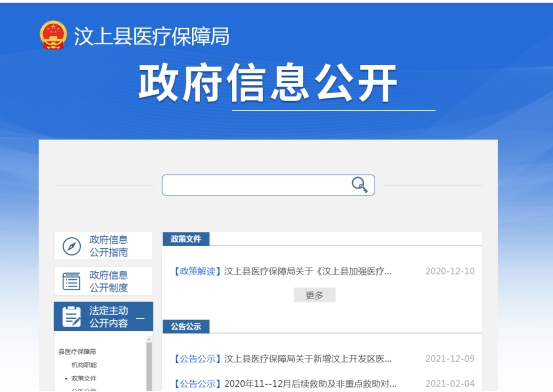Open article 2020年11--12月后续救助及非重点救助对...

(x=310, y=384)
